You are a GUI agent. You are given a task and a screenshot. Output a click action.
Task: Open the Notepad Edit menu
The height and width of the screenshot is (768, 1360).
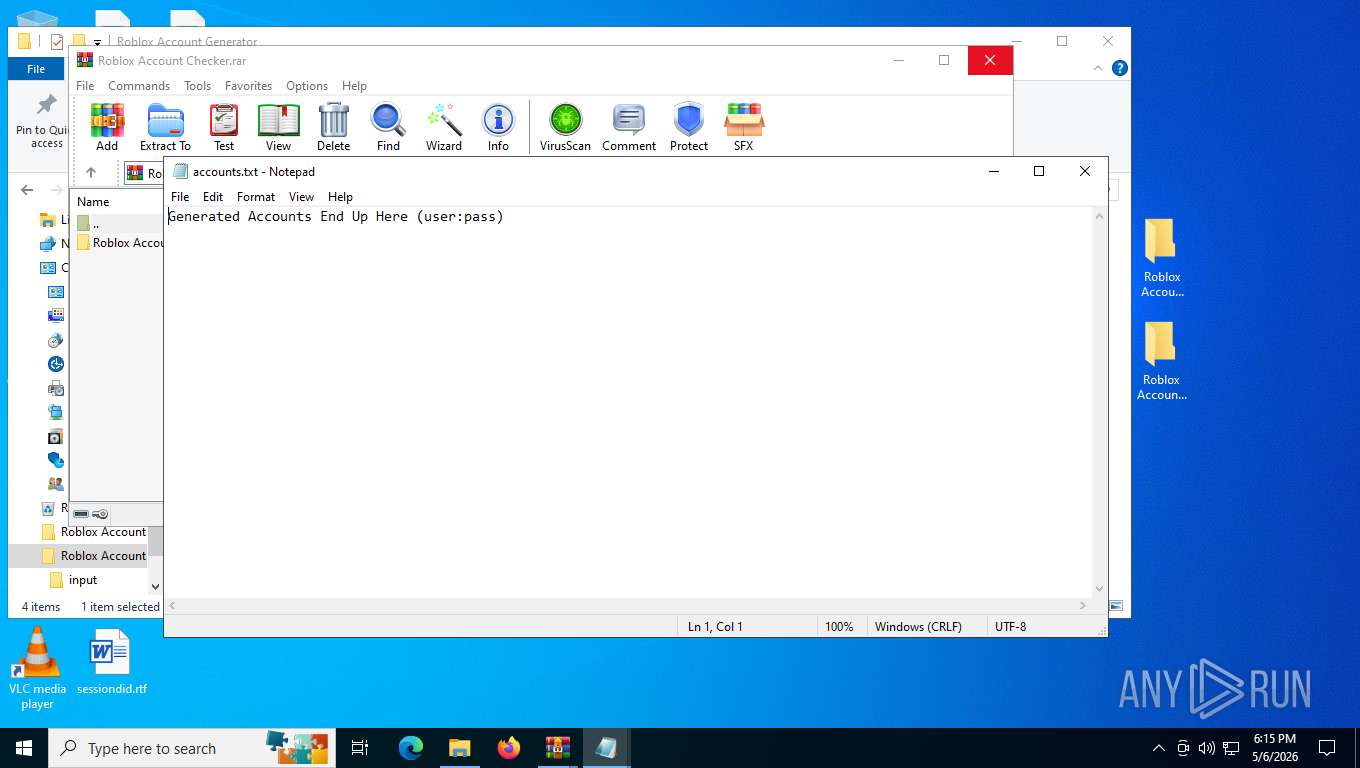click(213, 197)
